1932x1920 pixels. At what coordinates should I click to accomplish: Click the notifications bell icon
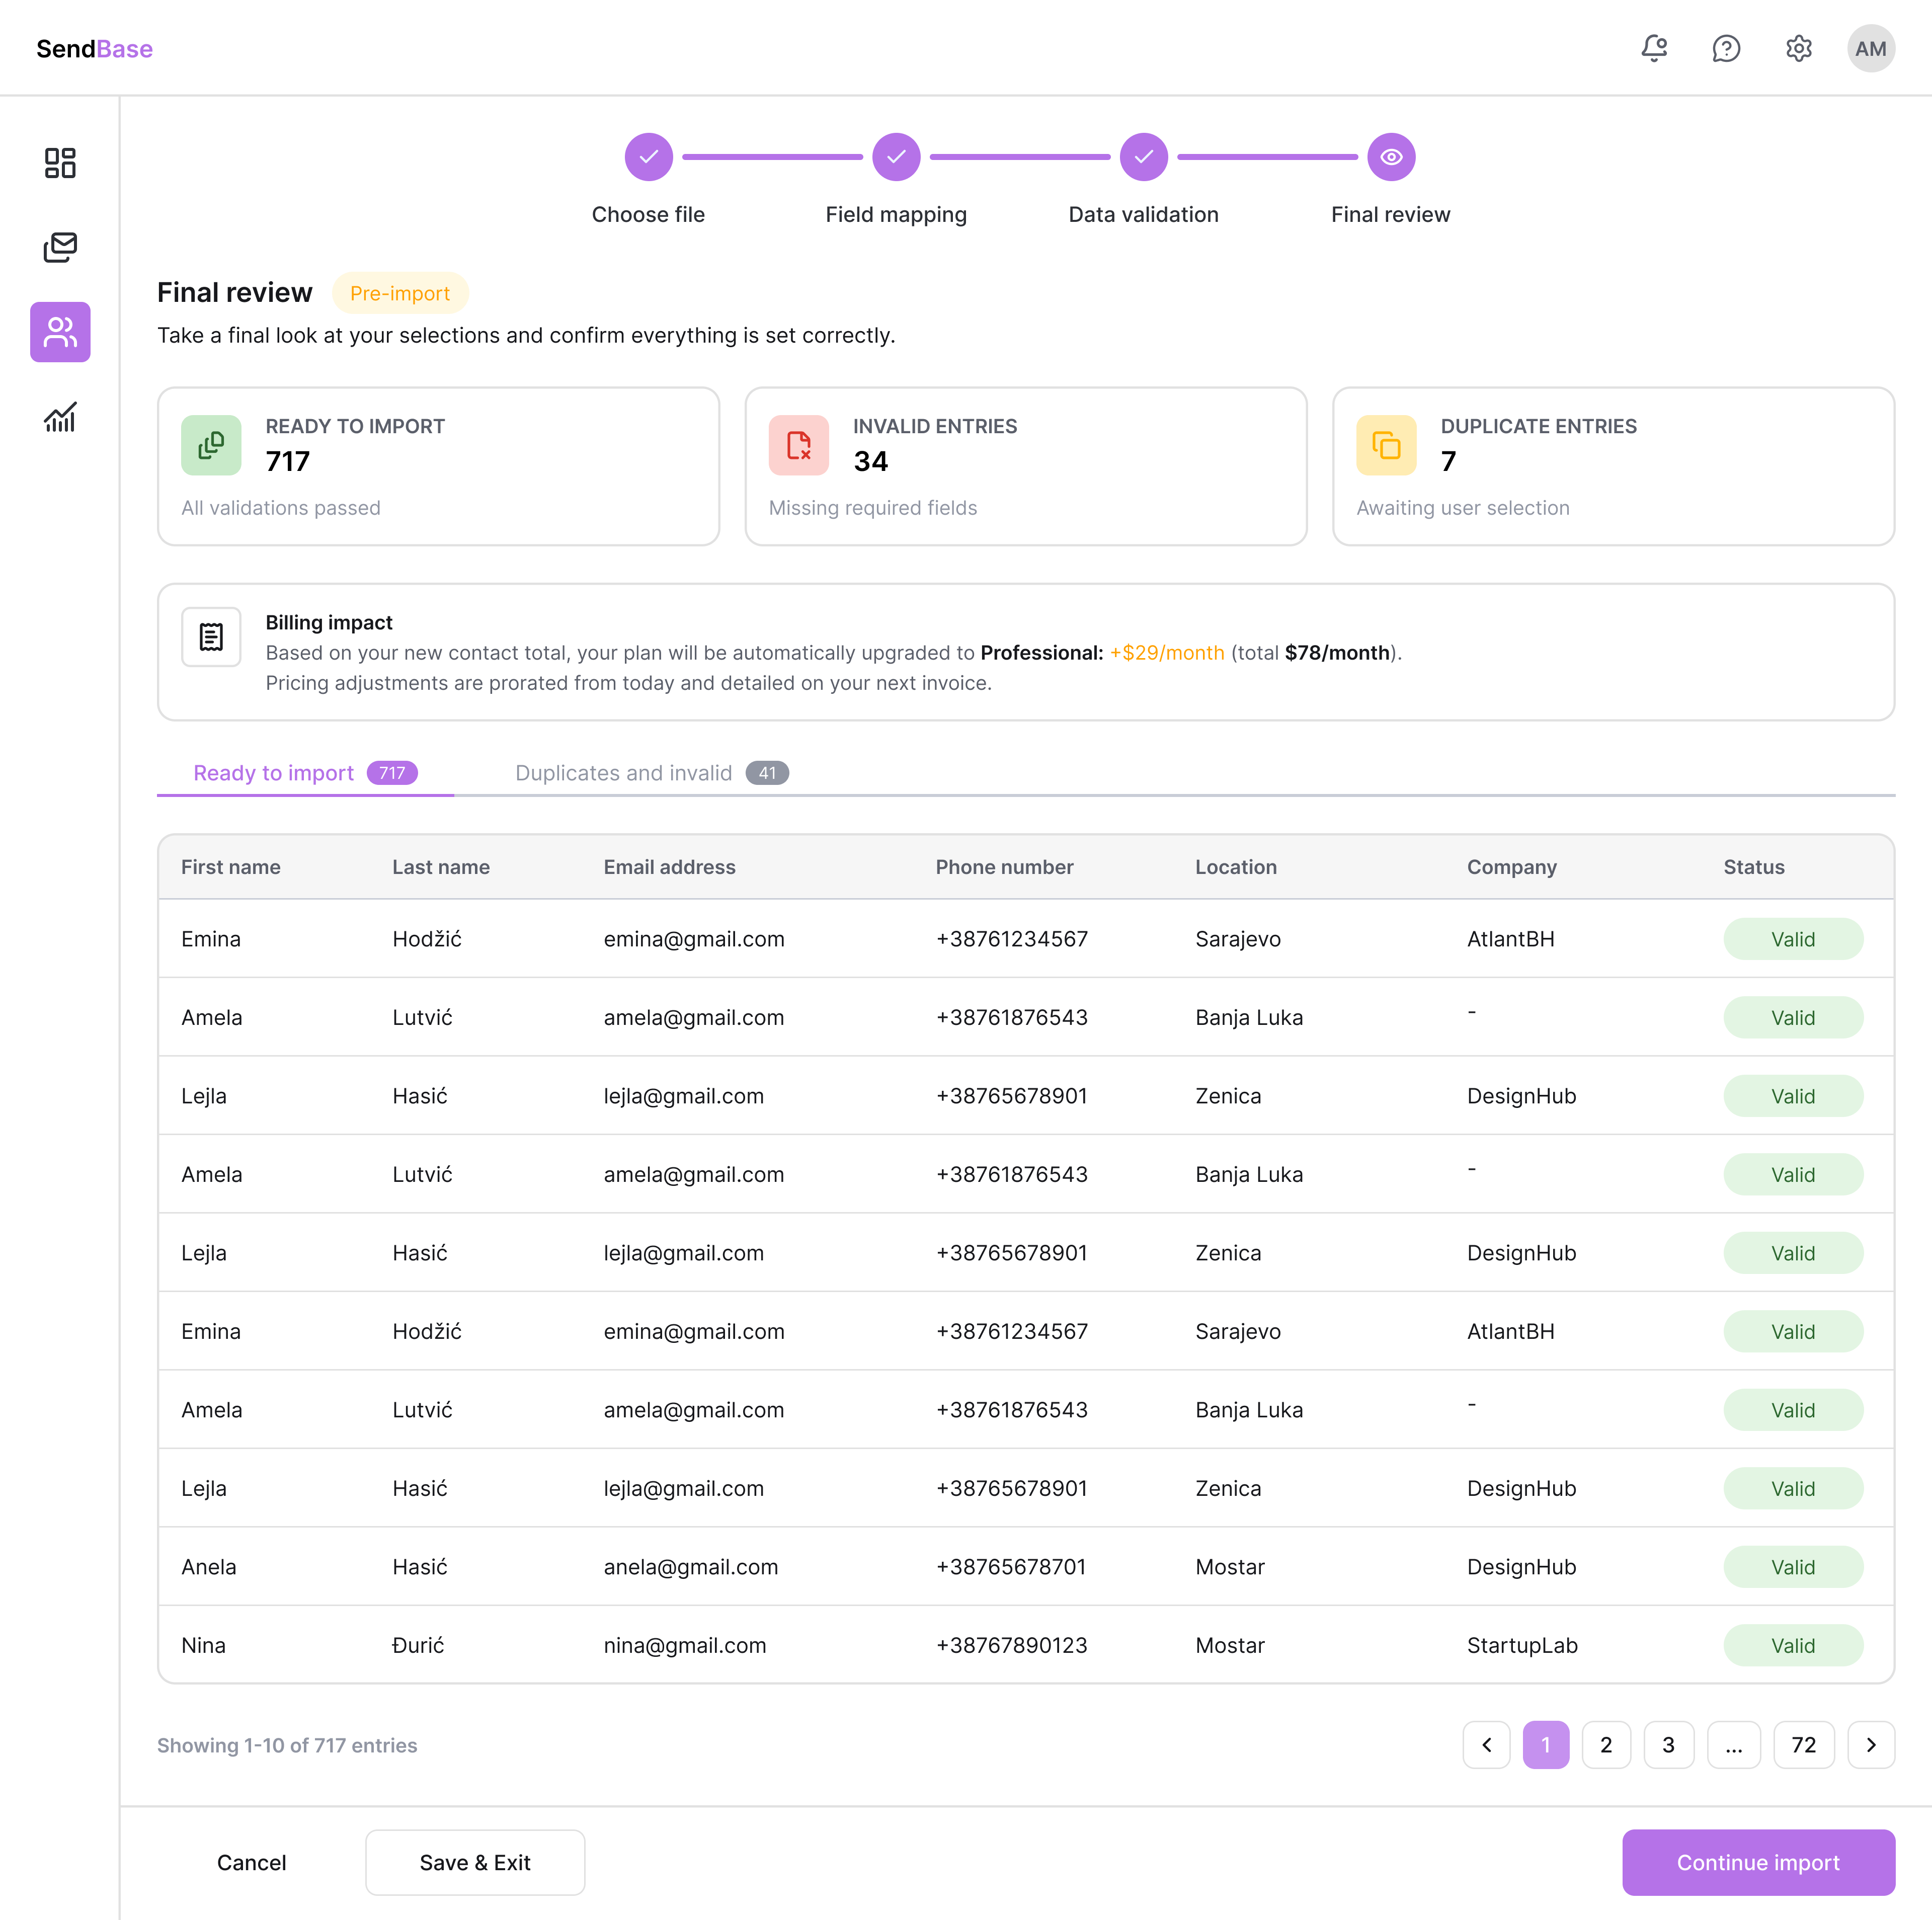click(x=1654, y=48)
